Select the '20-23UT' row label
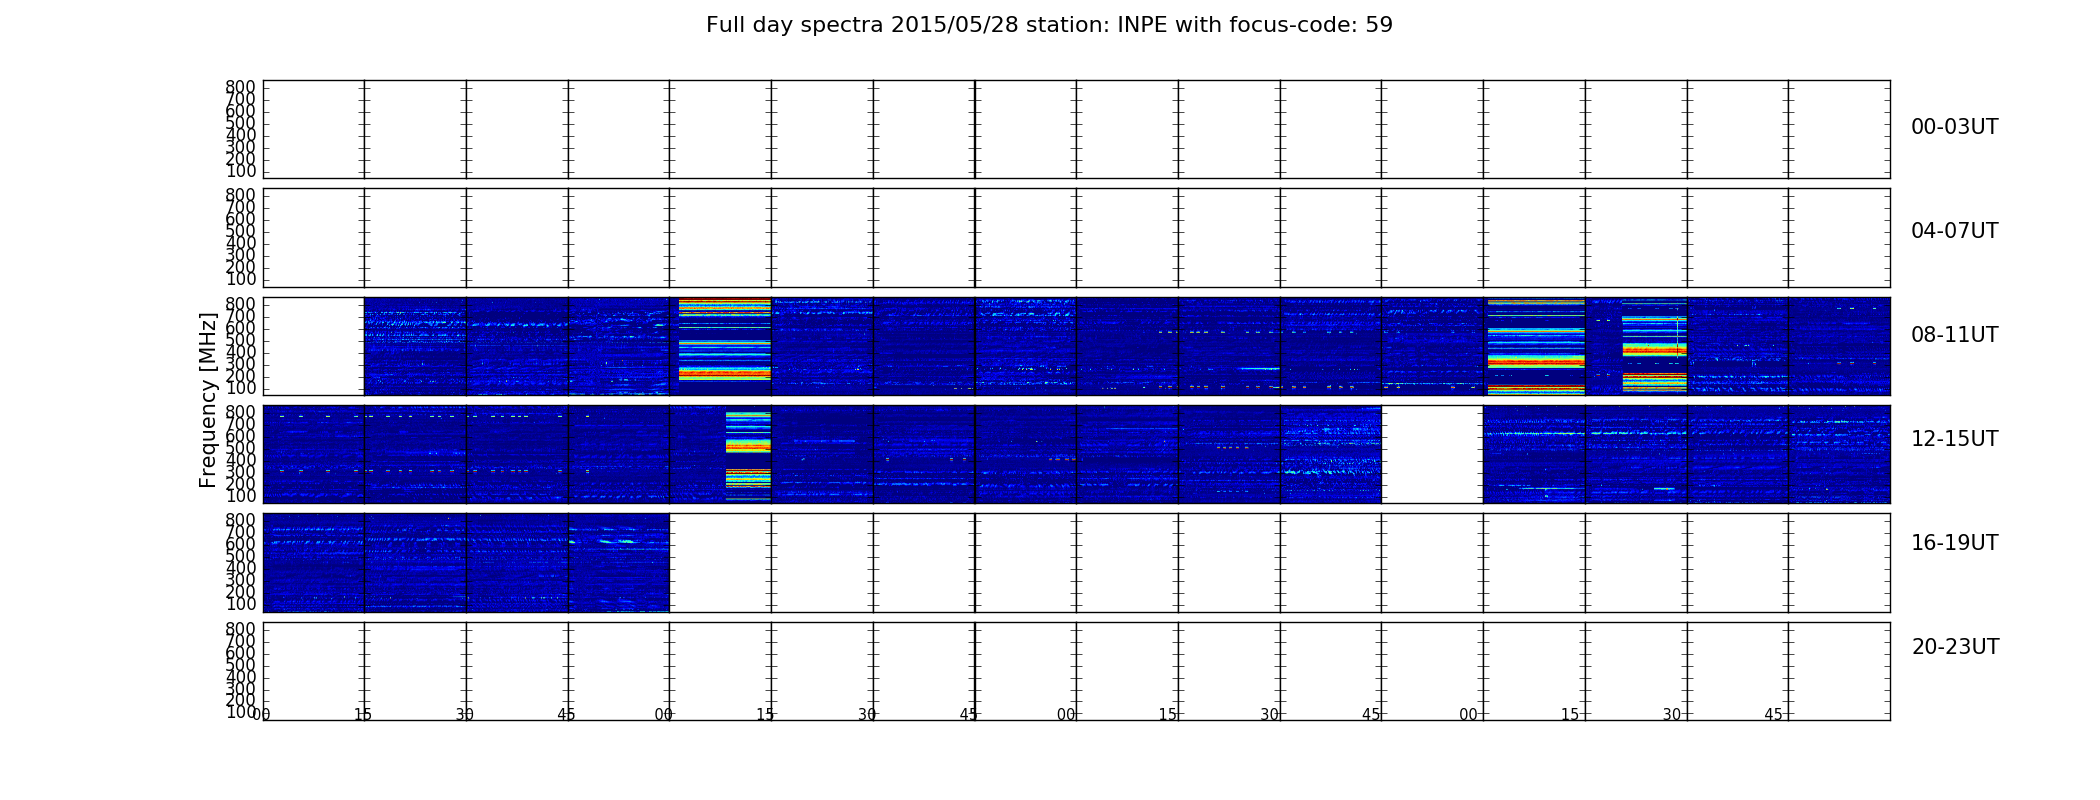The height and width of the screenshot is (800, 2100). coord(1955,647)
